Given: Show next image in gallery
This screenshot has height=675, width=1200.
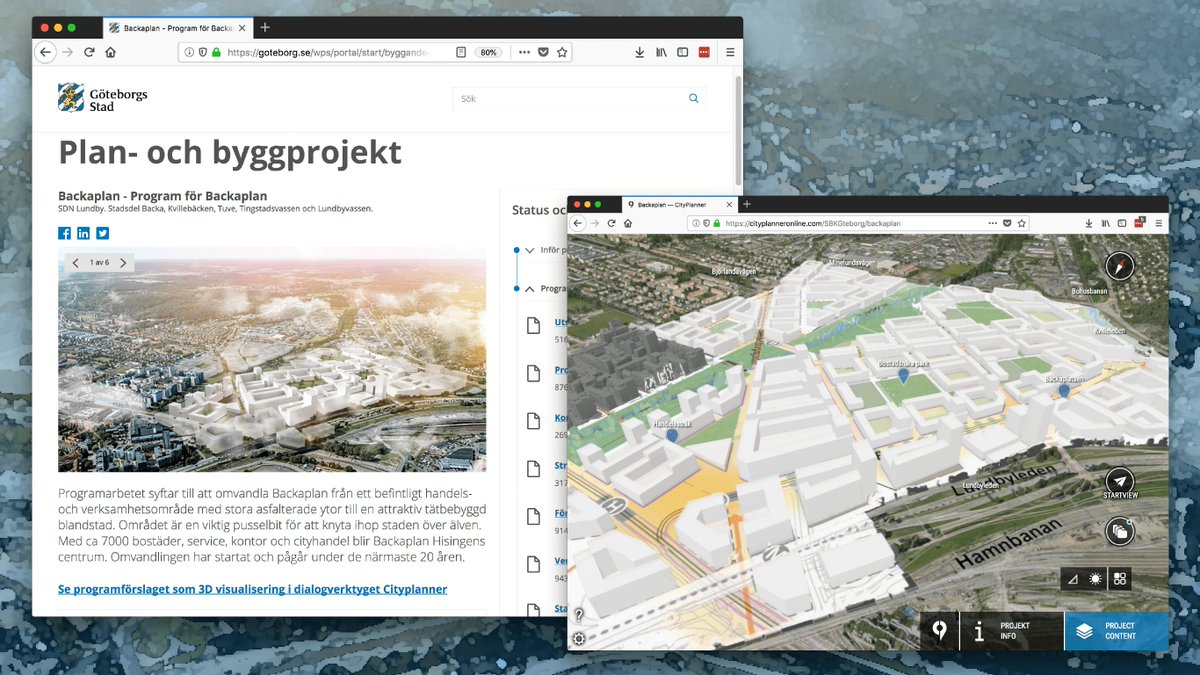Looking at the screenshot, I should [123, 263].
